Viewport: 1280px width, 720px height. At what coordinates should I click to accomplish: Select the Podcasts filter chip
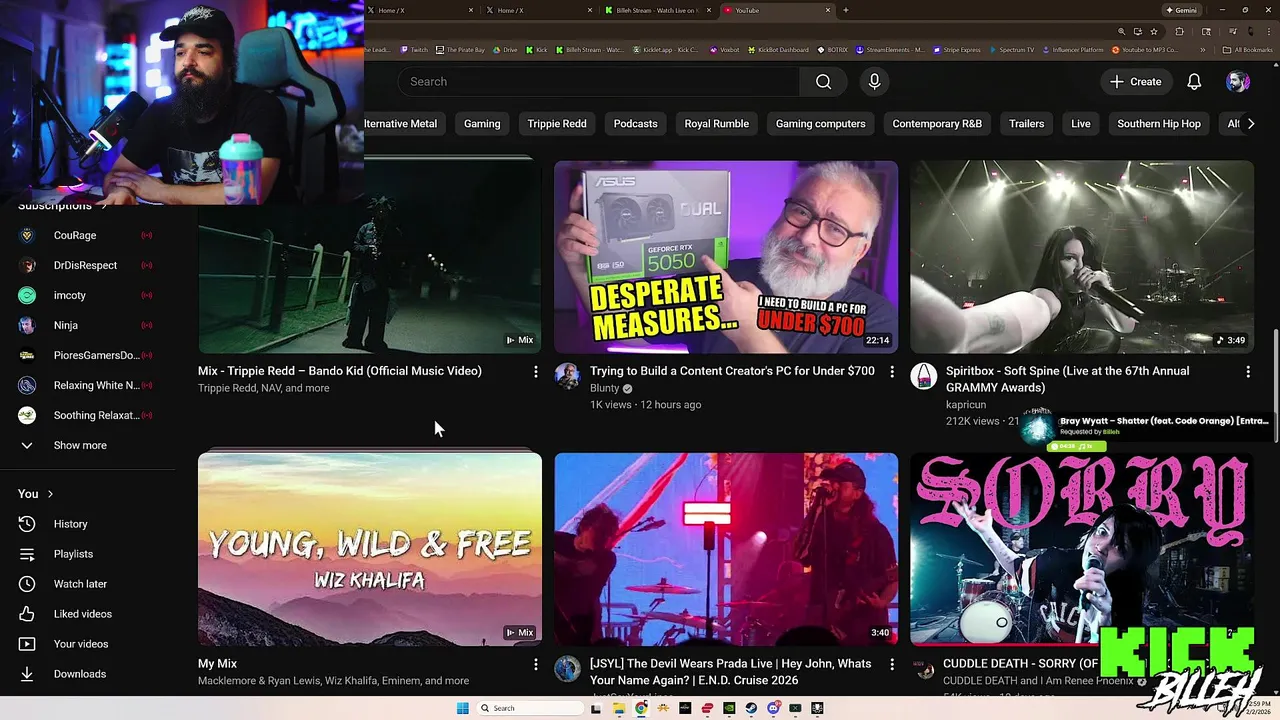point(636,124)
